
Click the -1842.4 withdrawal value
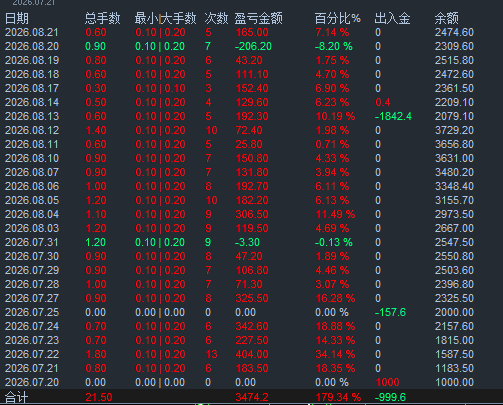[x=393, y=116]
